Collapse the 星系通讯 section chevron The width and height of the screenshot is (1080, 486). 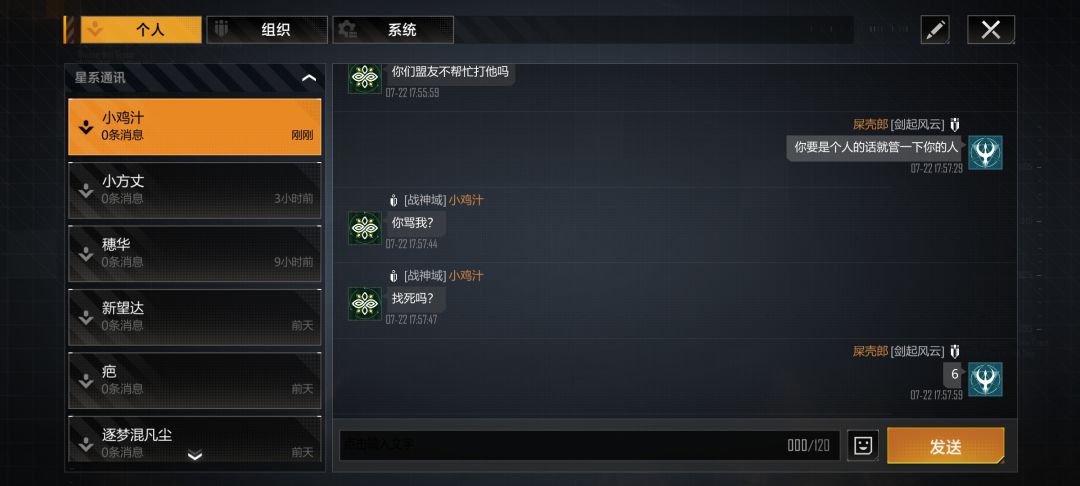coord(309,78)
